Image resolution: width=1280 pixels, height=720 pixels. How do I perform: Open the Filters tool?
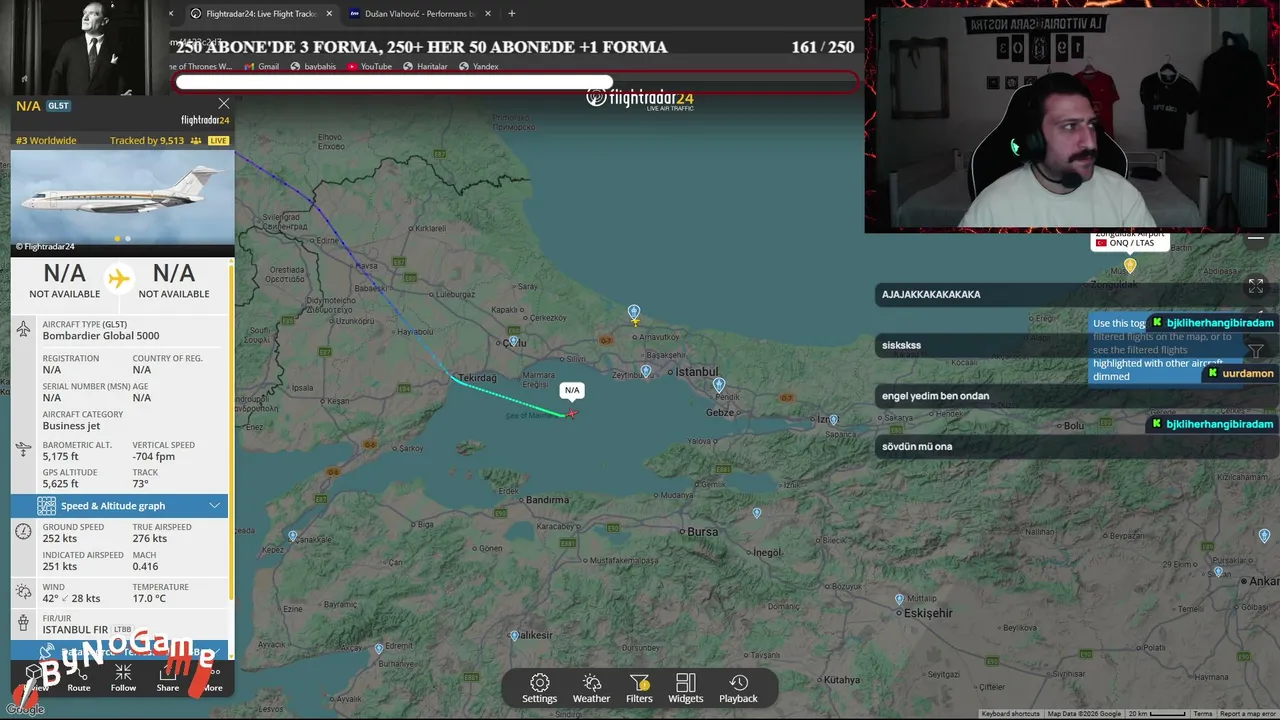pos(639,688)
